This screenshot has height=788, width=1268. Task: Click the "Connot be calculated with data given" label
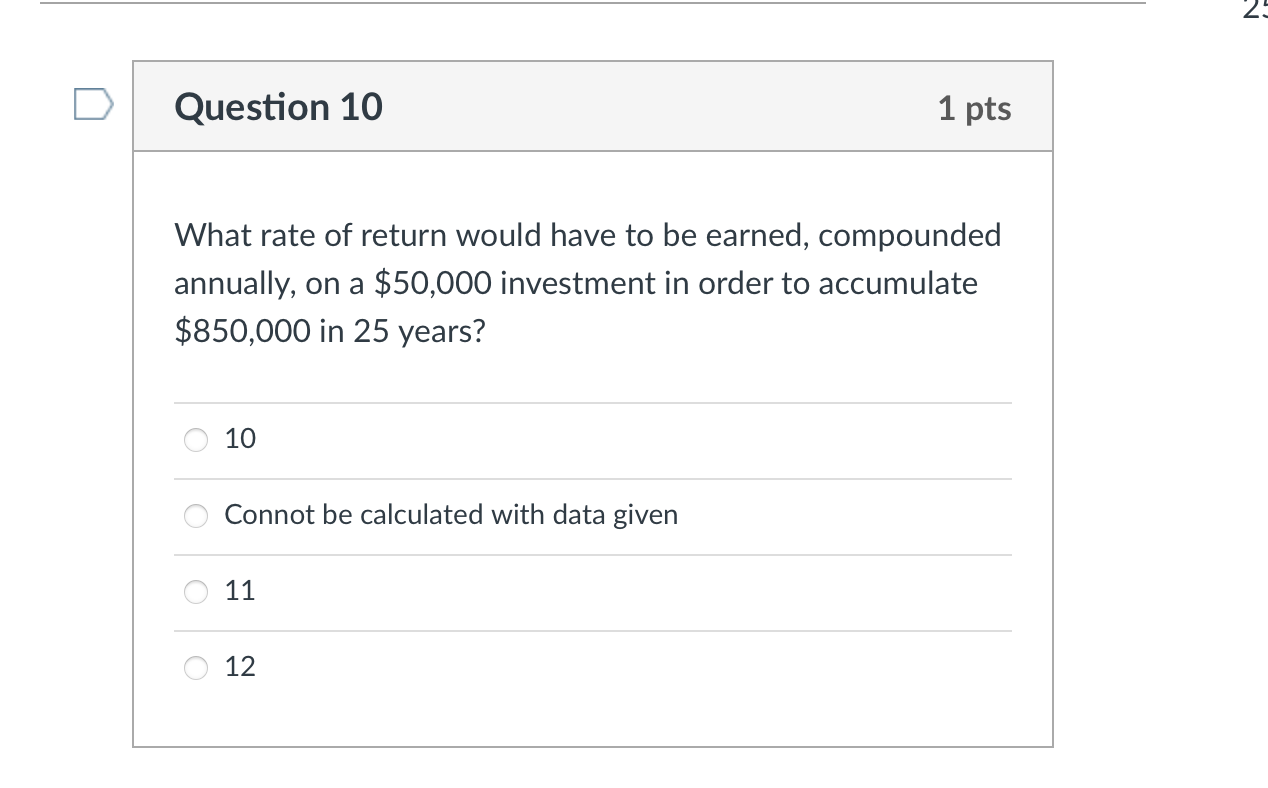click(451, 515)
